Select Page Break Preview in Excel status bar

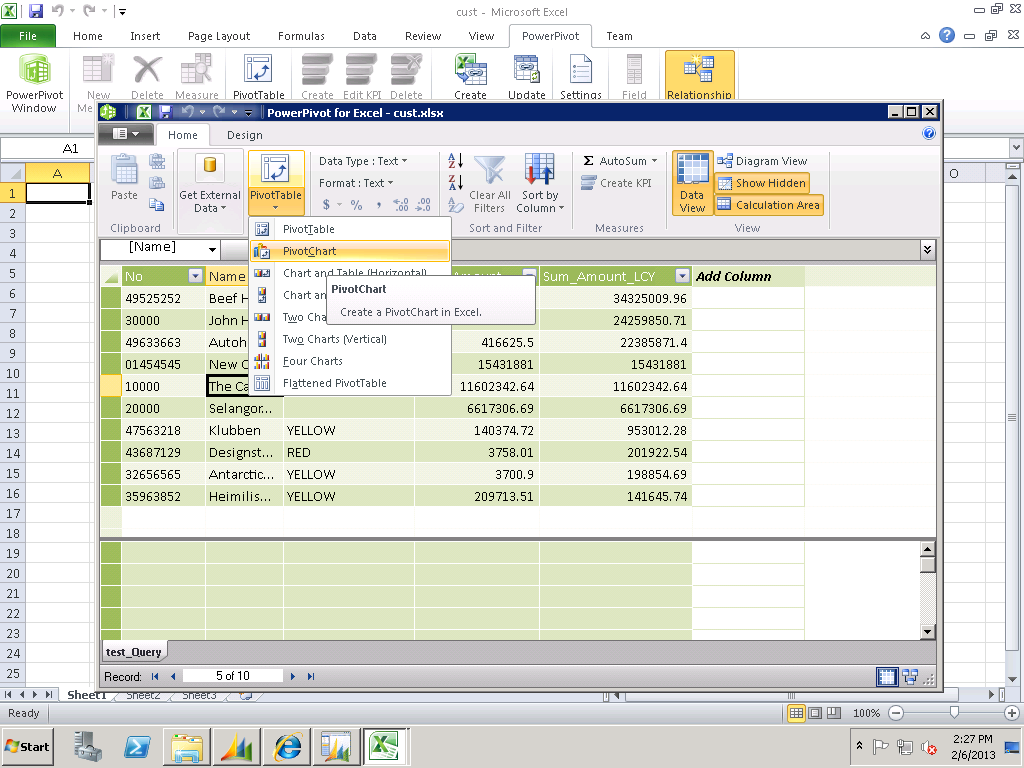point(834,713)
